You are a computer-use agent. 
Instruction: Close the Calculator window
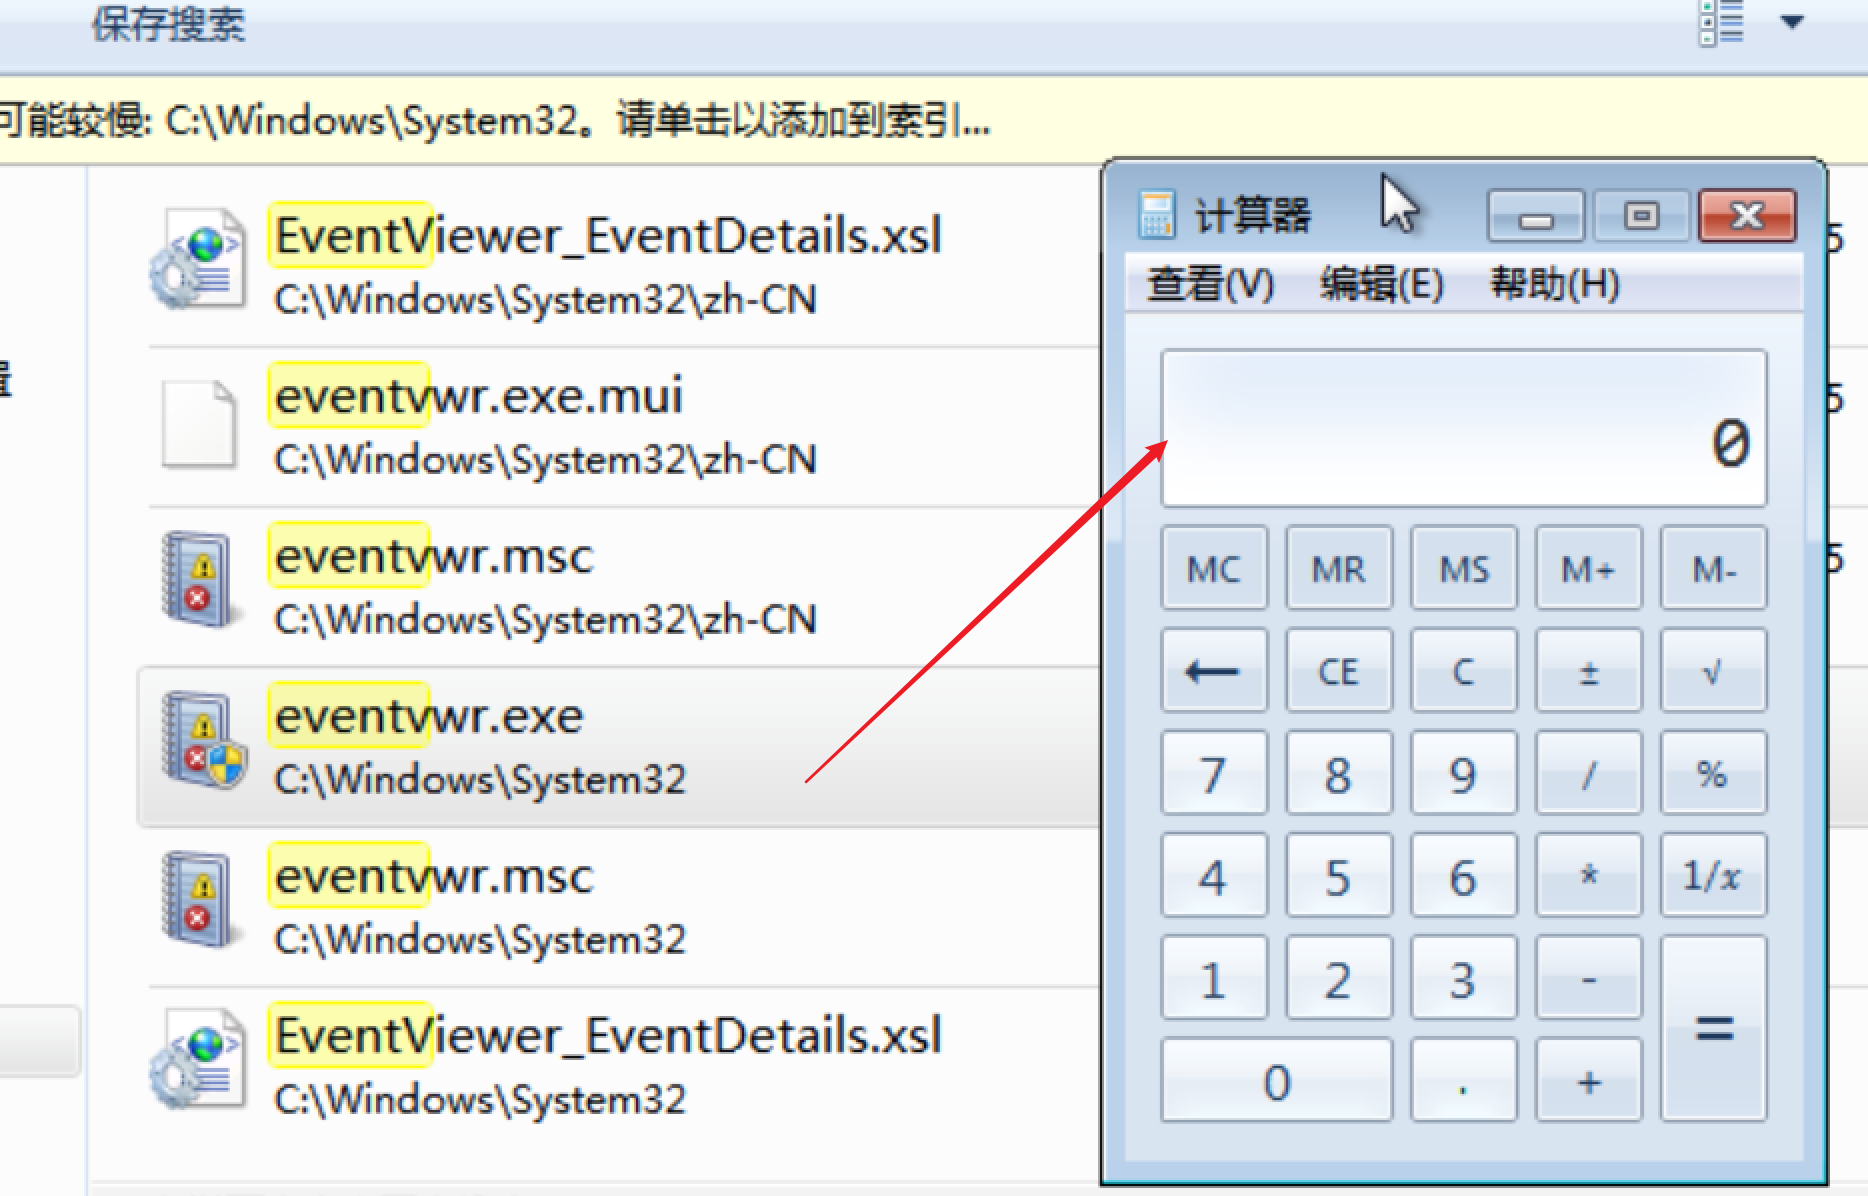click(x=1747, y=216)
